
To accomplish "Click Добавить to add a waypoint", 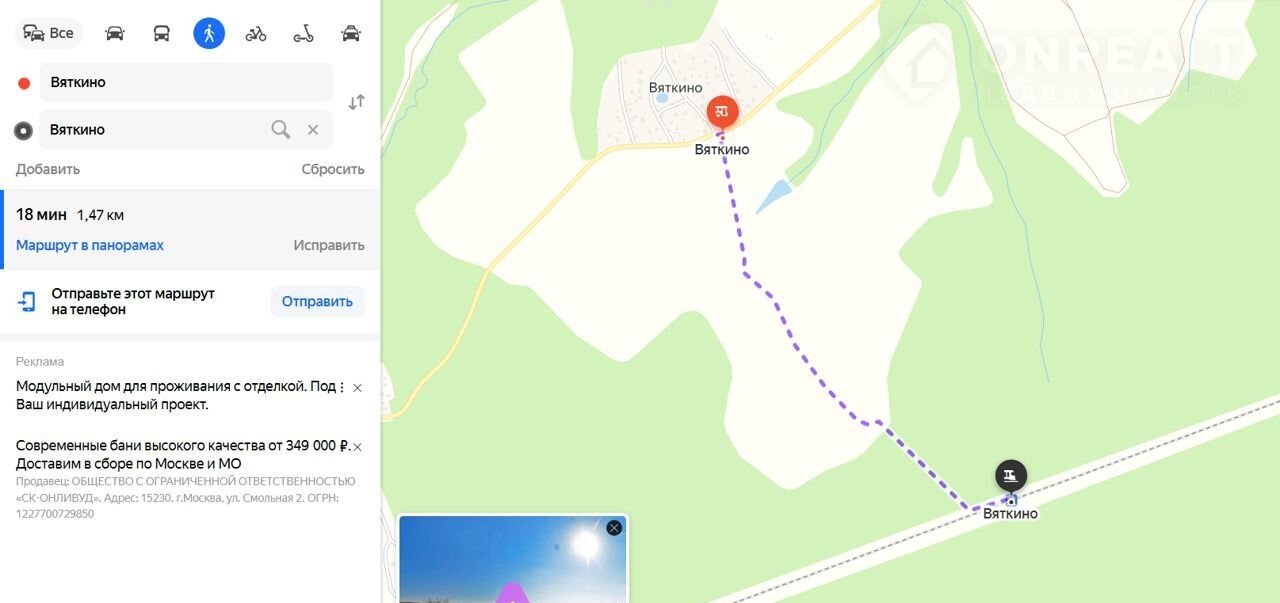I will pyautogui.click(x=48, y=169).
